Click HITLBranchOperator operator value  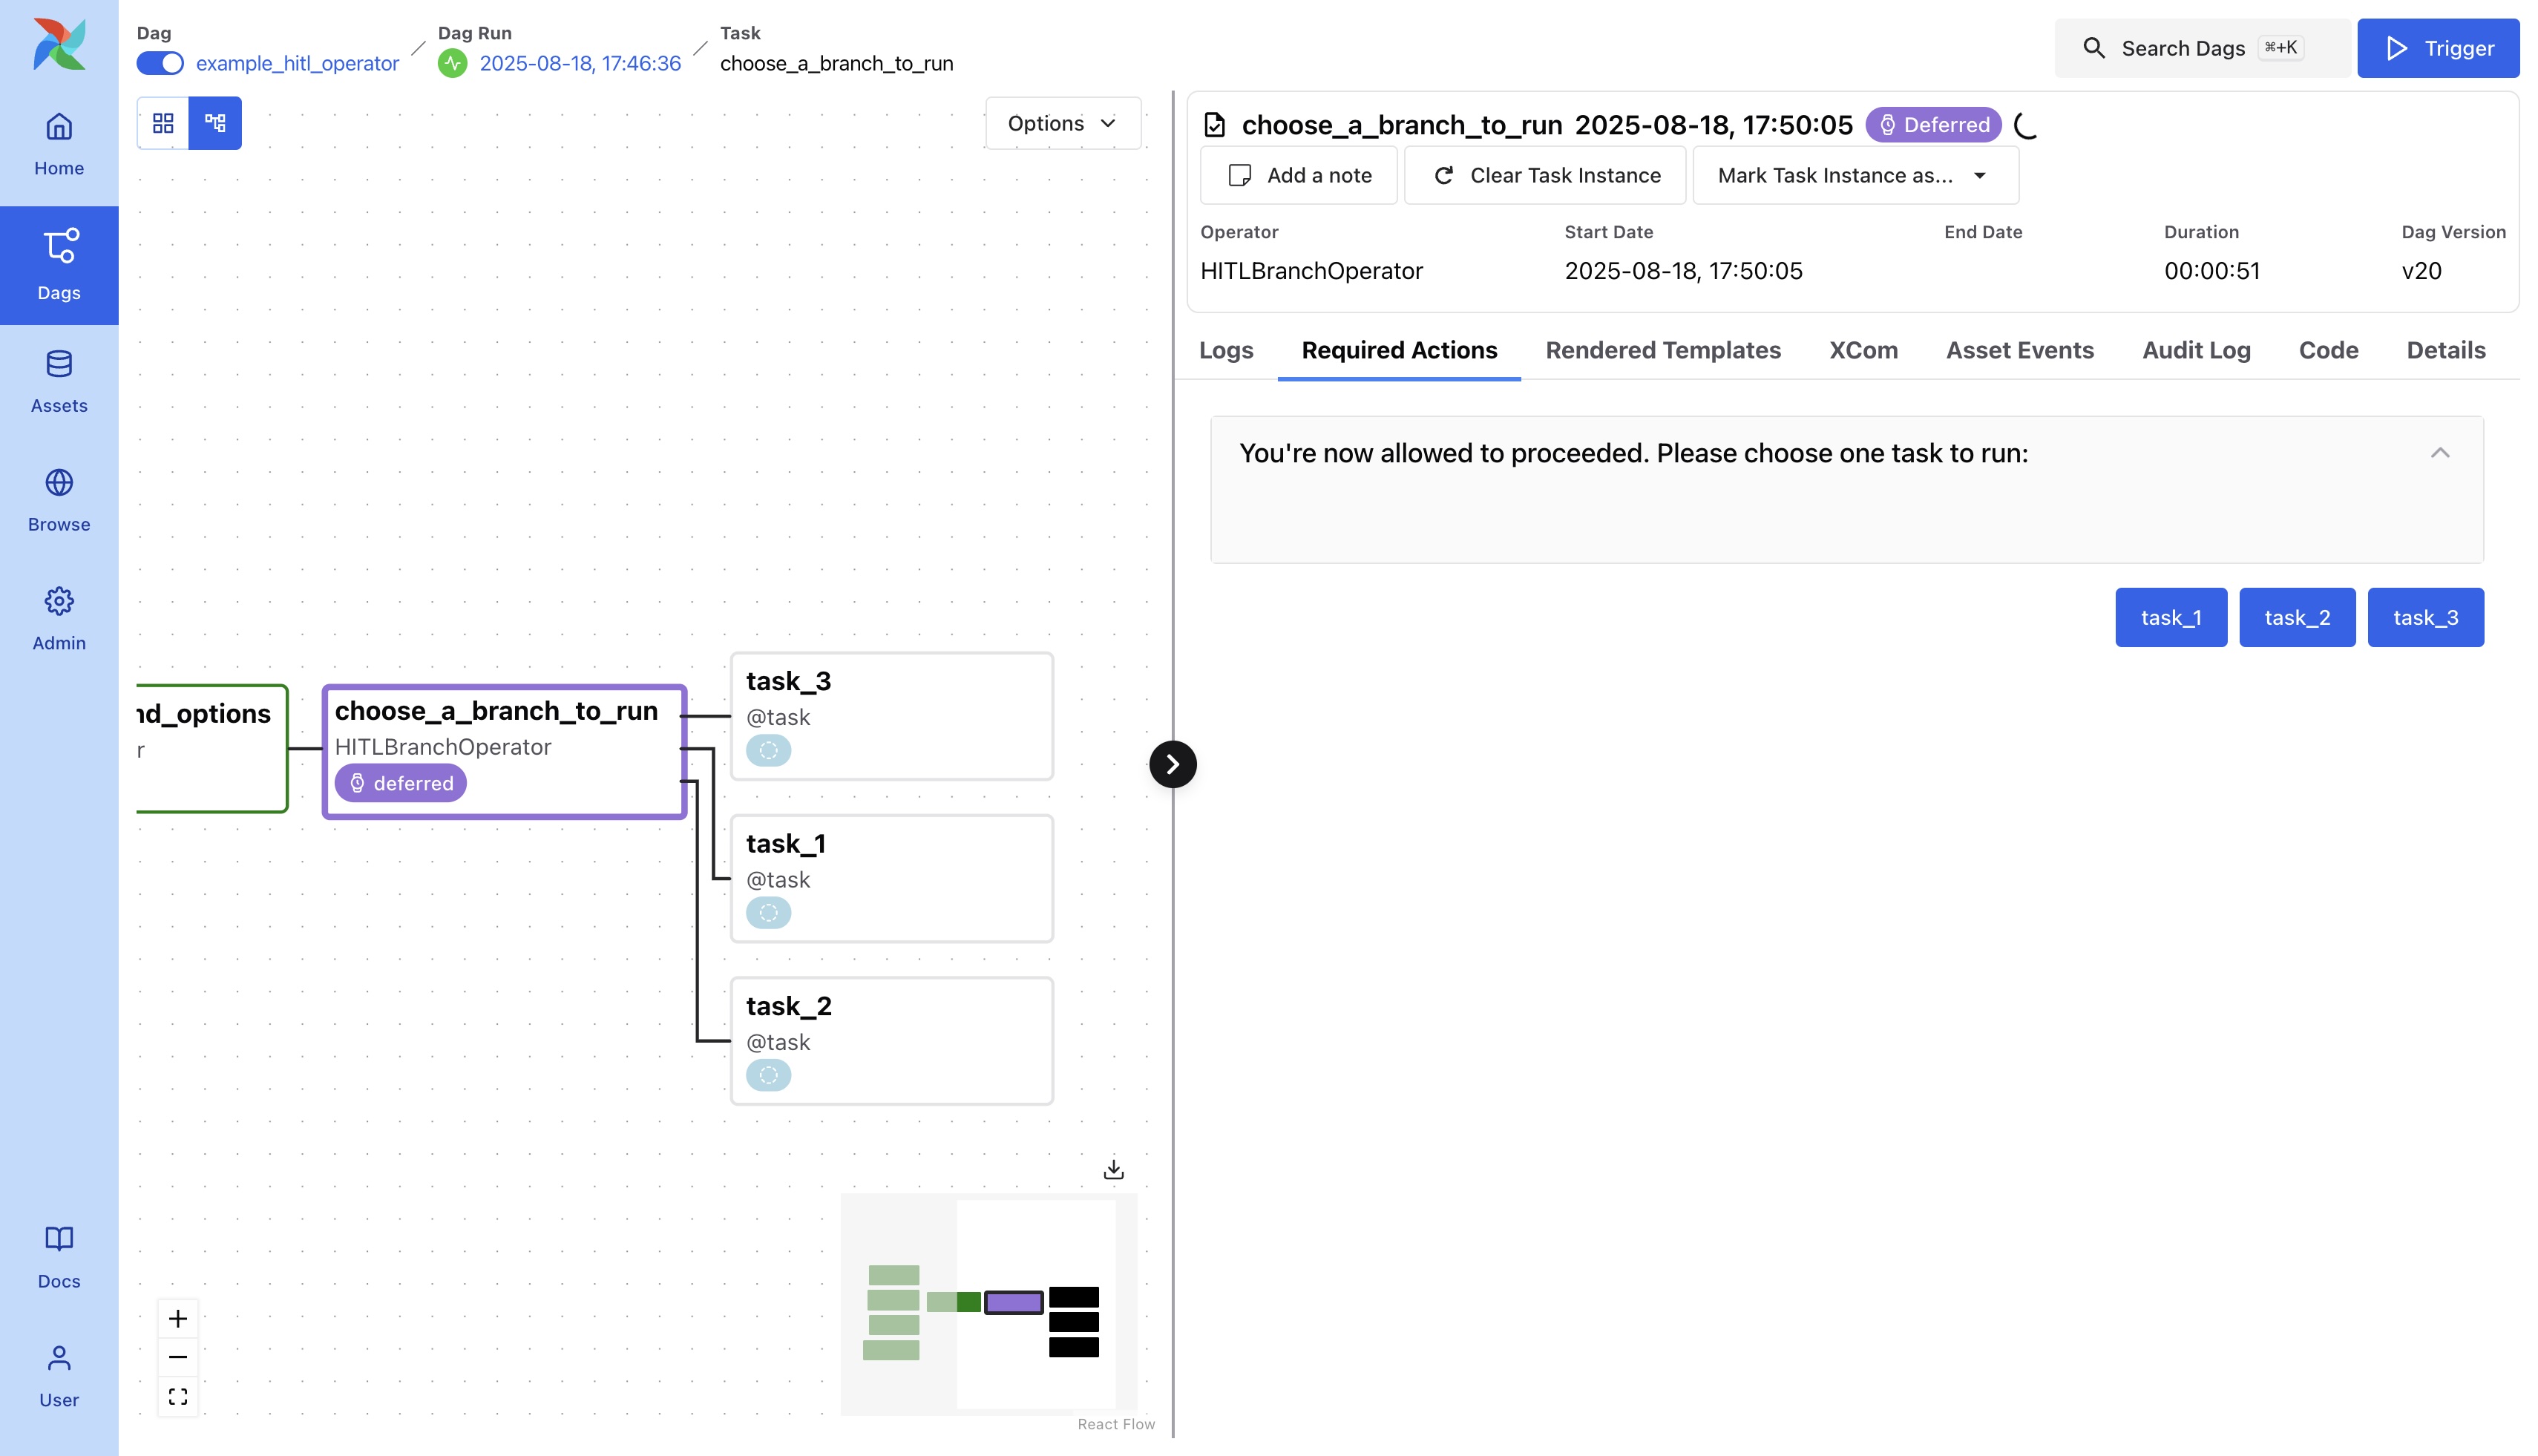pyautogui.click(x=1311, y=271)
